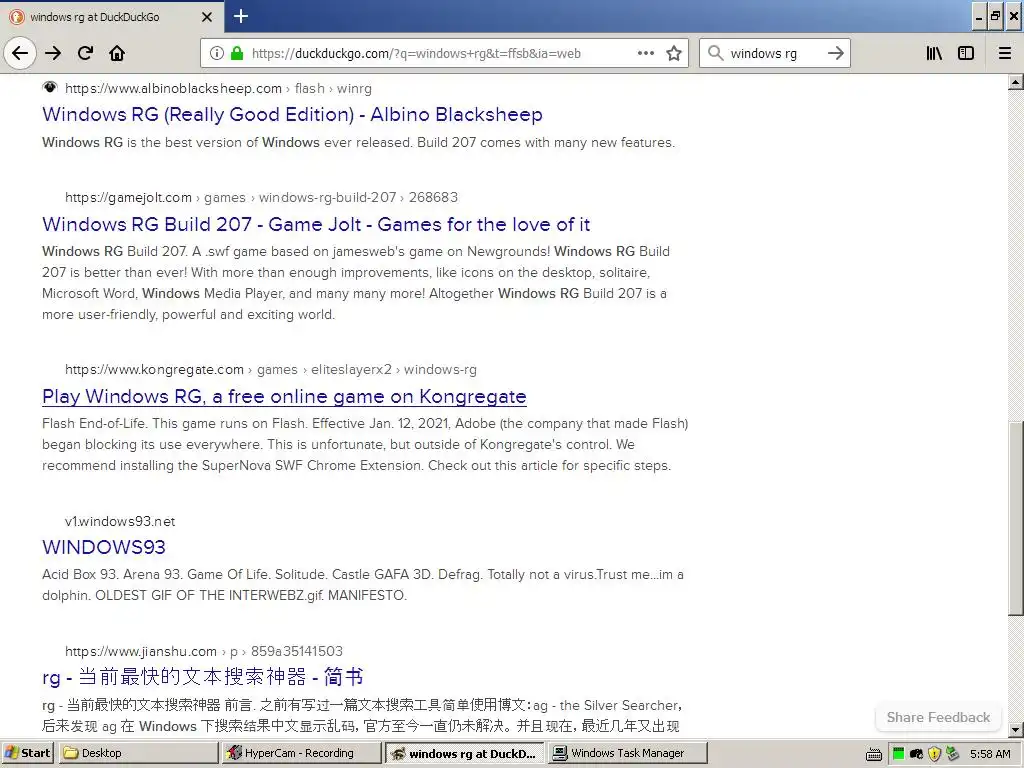Open the browser home page
Screen dimensions: 1024x768
click(117, 53)
